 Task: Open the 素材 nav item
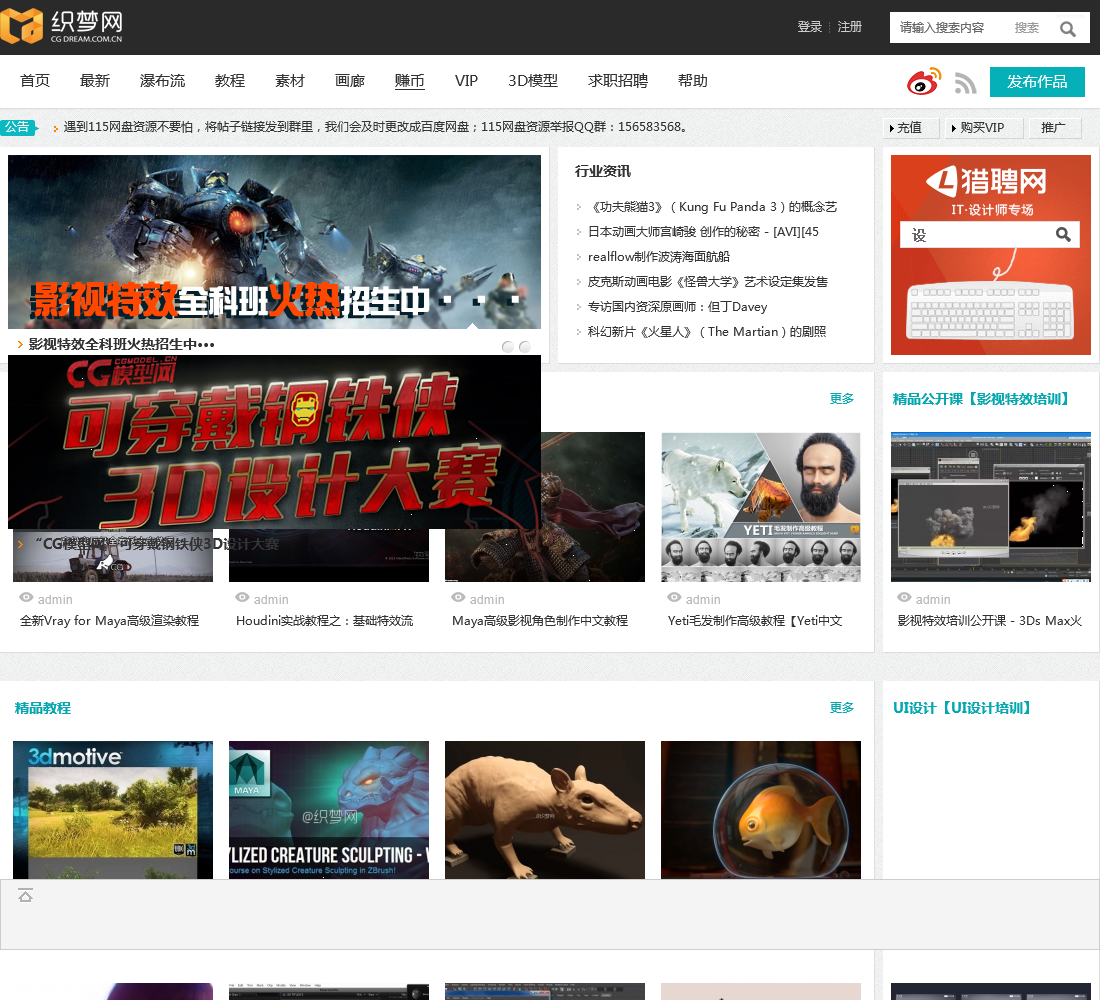coord(290,81)
